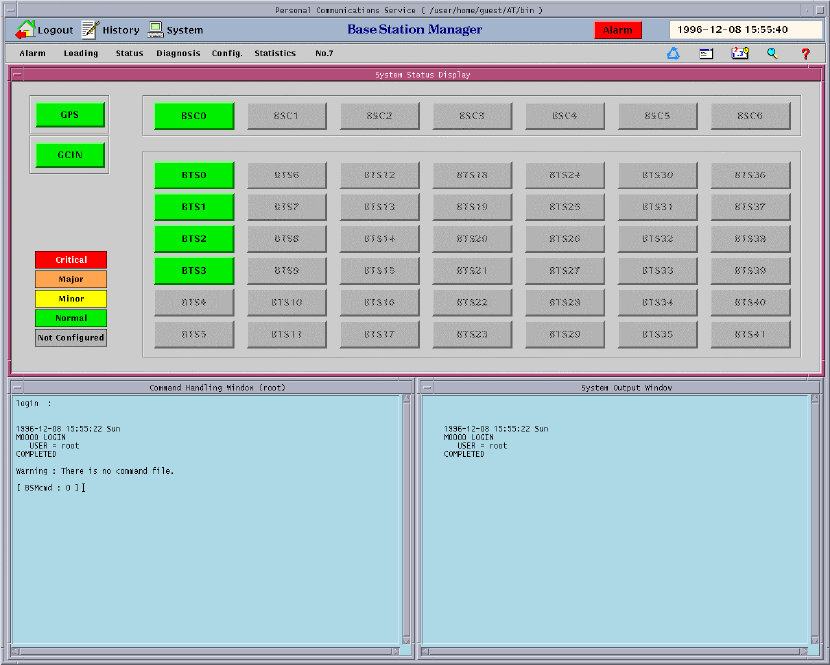This screenshot has width=830, height=665.
Task: Open History via the notepad pencil icon
Action: point(90,30)
